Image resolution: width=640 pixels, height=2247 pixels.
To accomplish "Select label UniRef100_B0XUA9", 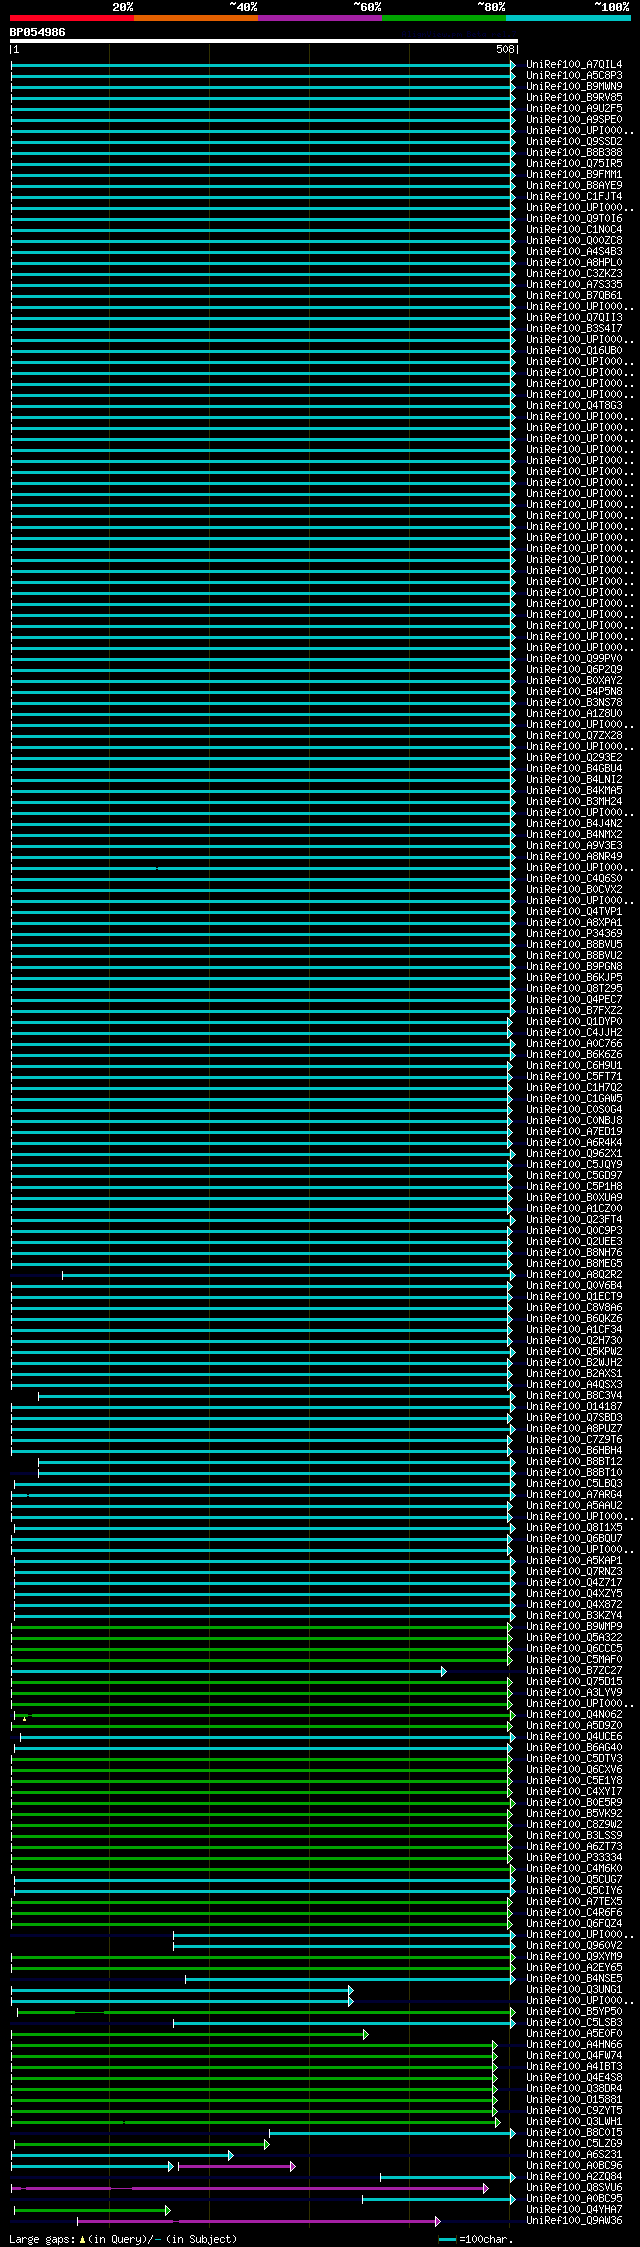I will (x=574, y=1198).
